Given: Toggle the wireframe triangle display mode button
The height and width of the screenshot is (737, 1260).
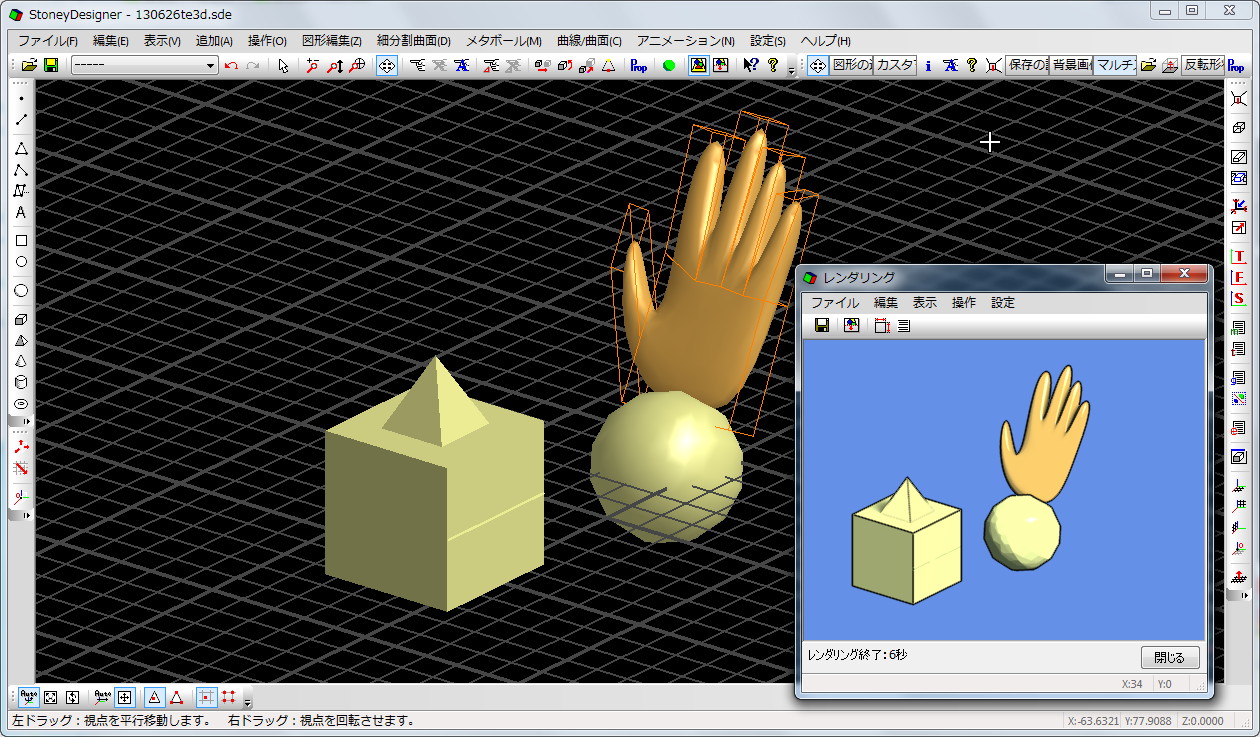Looking at the screenshot, I should tap(176, 697).
